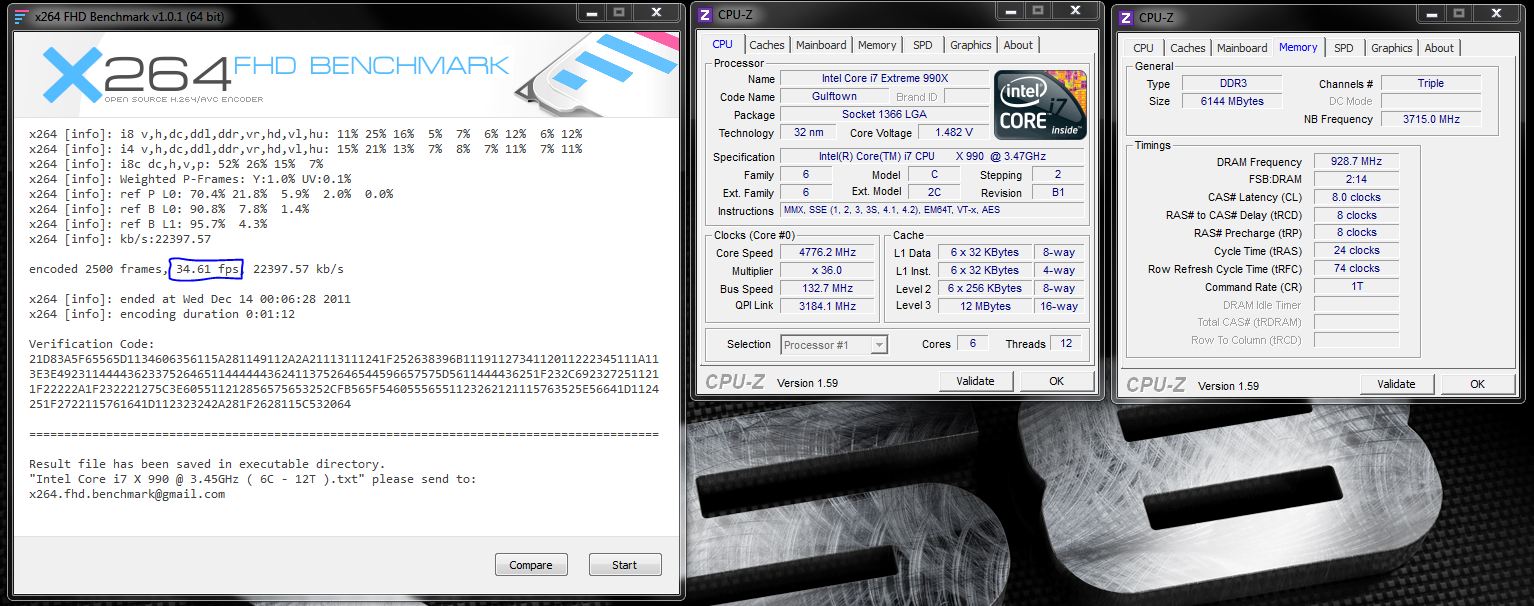The image size is (1534, 606).
Task: Select Mainboard tab in the Memory timings window
Action: [x=1242, y=48]
